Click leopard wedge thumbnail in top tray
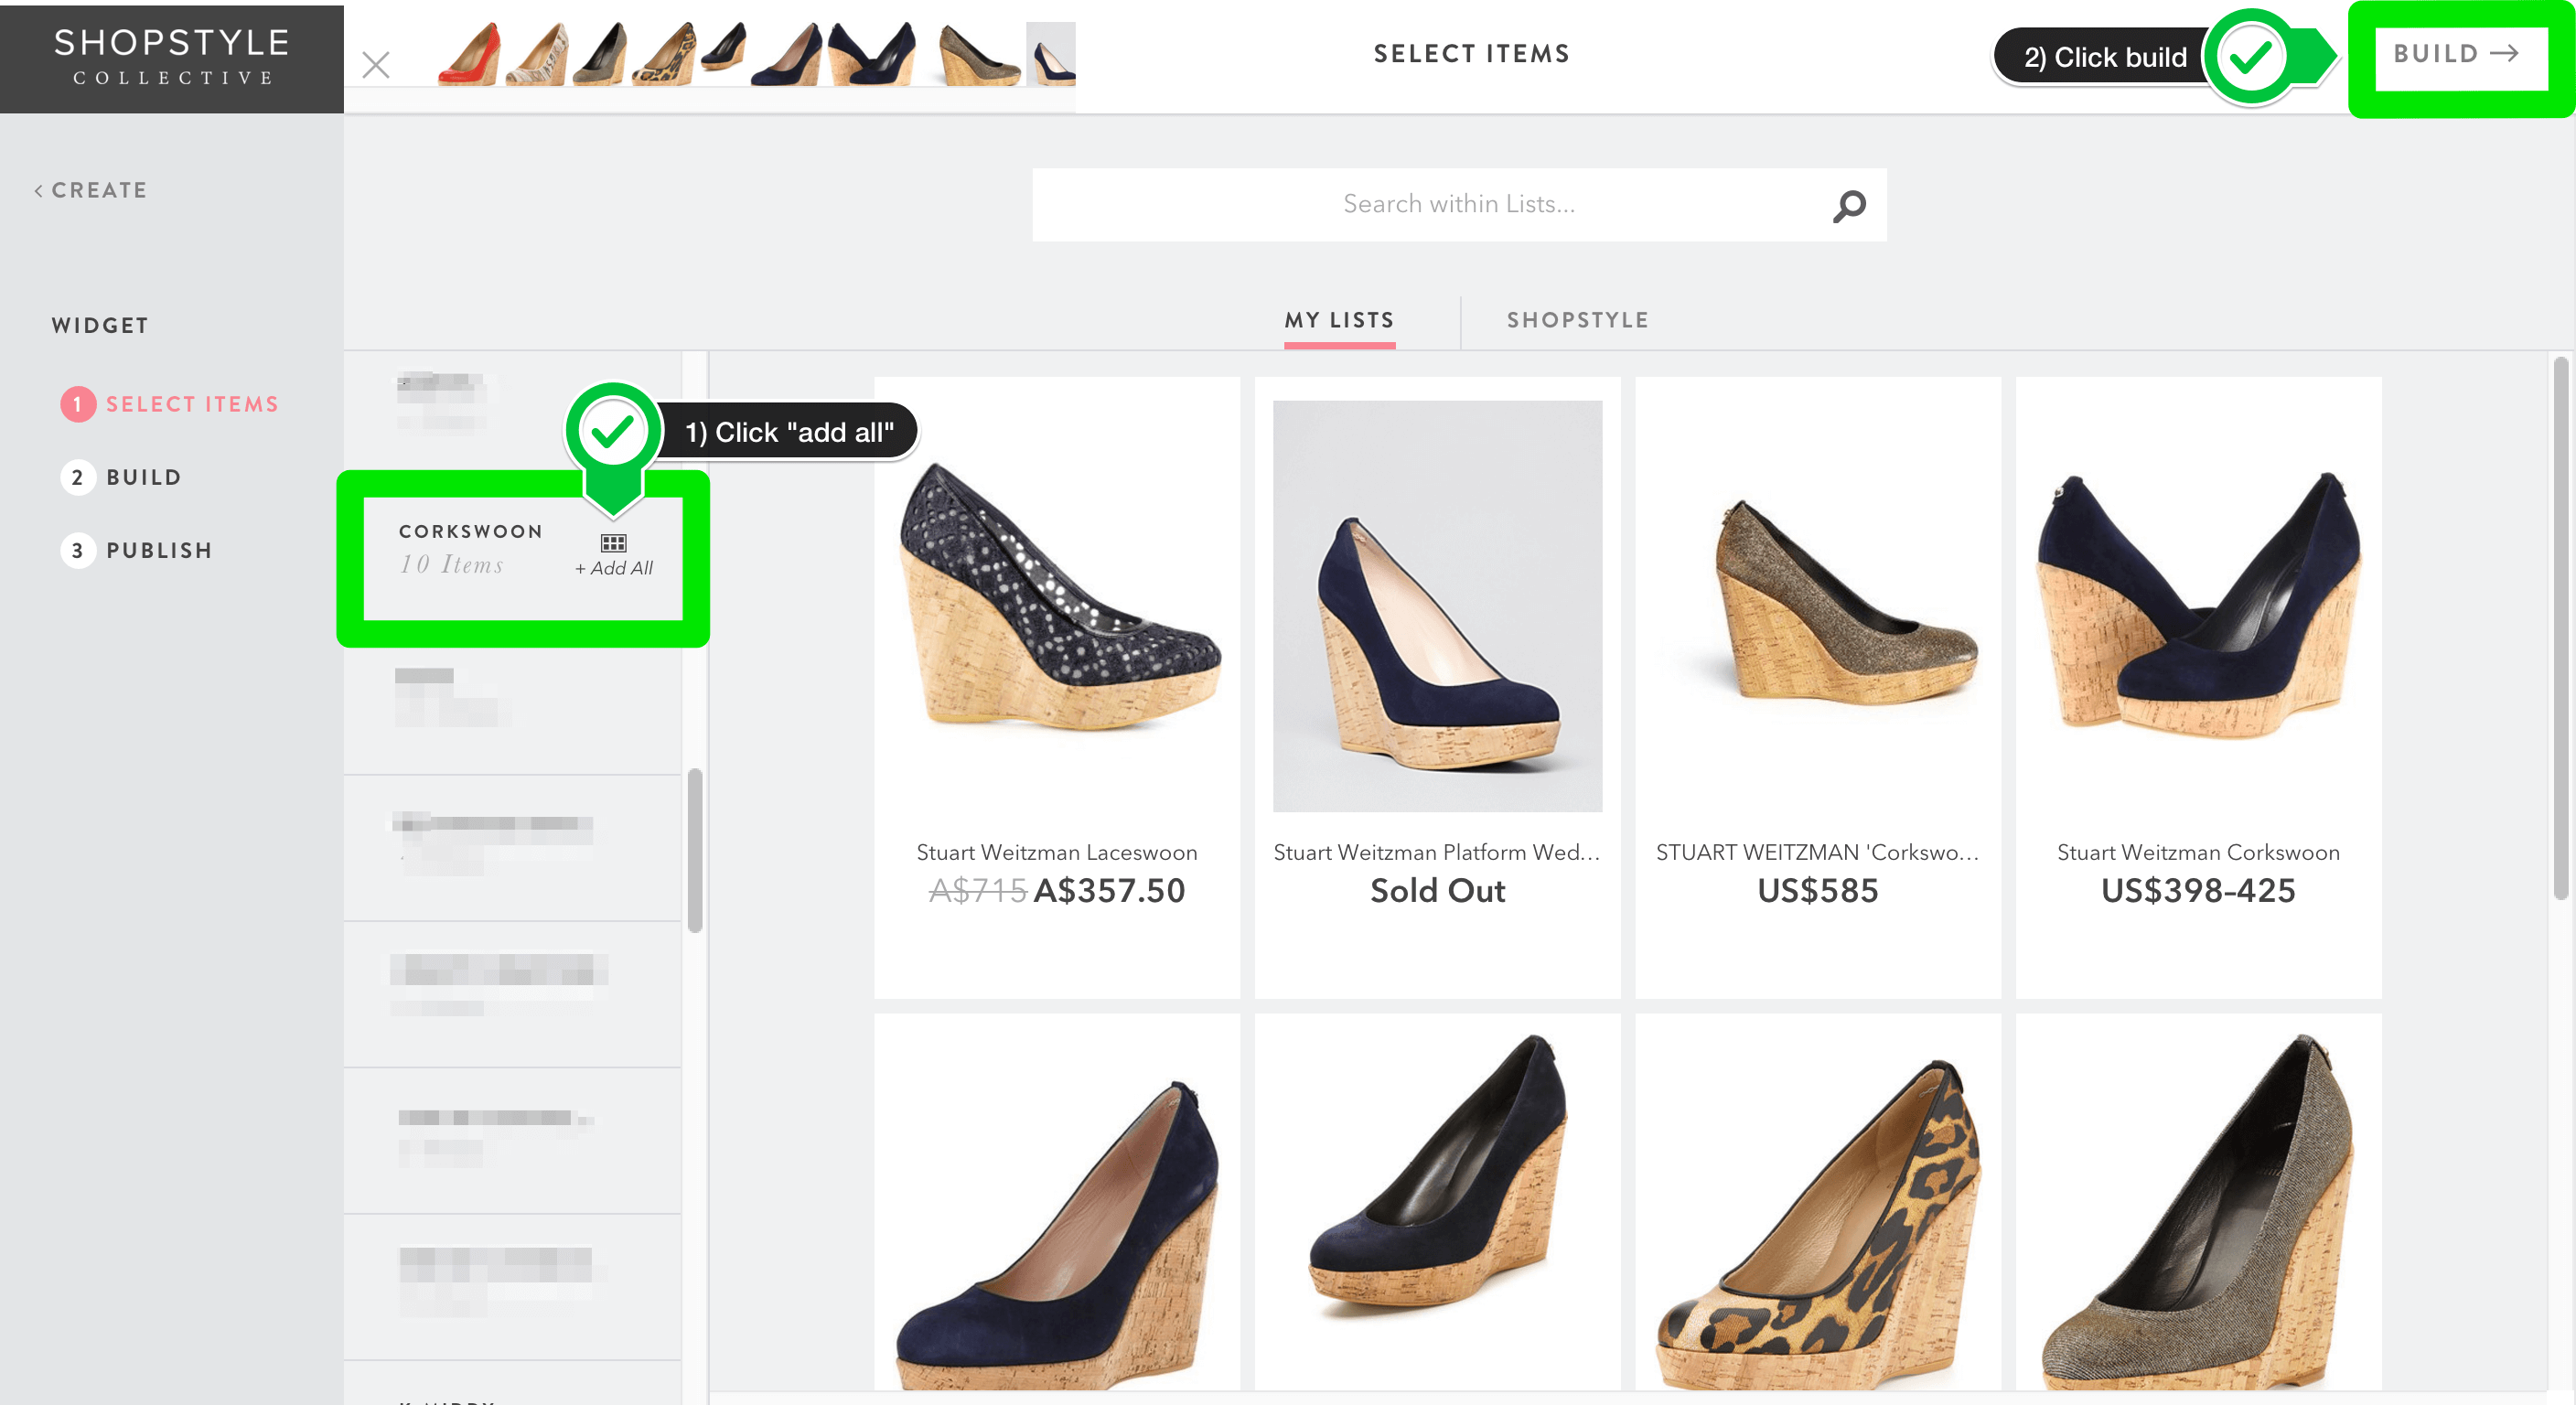The width and height of the screenshot is (2576, 1405). pos(664,54)
